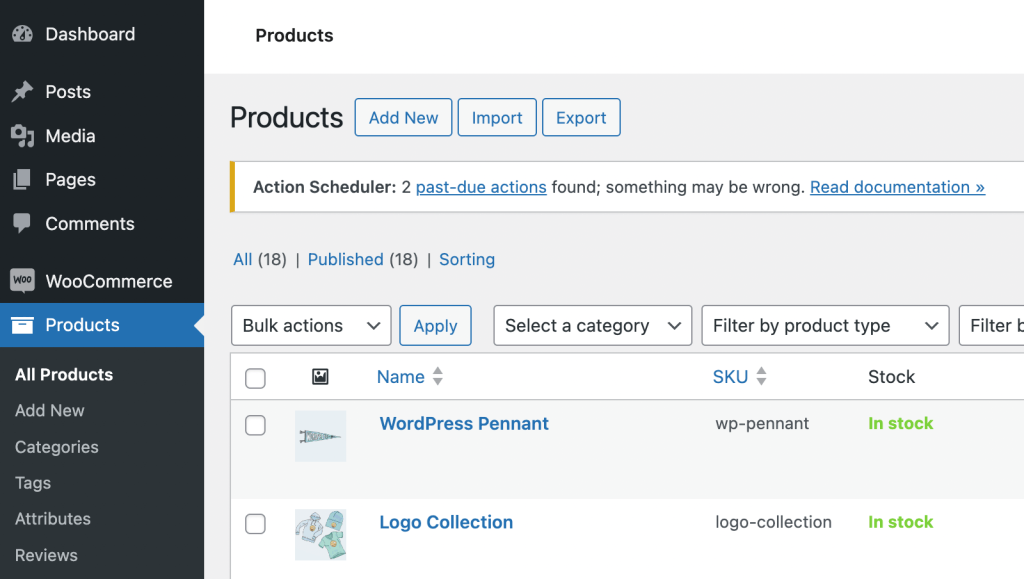This screenshot has width=1024, height=579.
Task: Open Add New in Products submenu
Action: point(50,411)
